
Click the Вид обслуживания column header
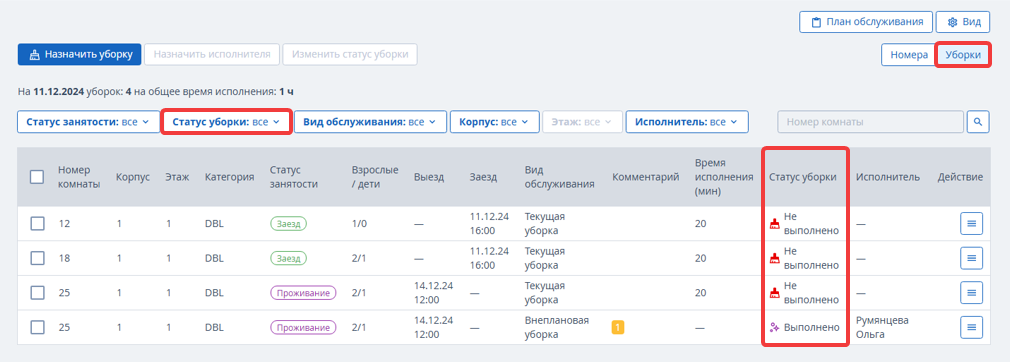coord(559,176)
